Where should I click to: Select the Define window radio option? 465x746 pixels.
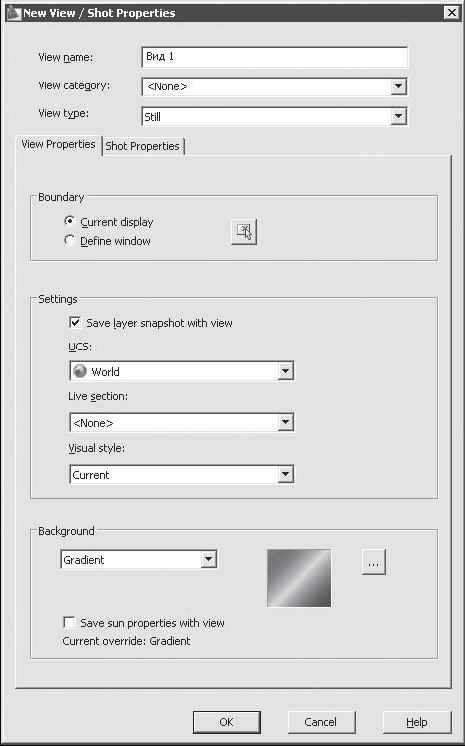point(69,240)
